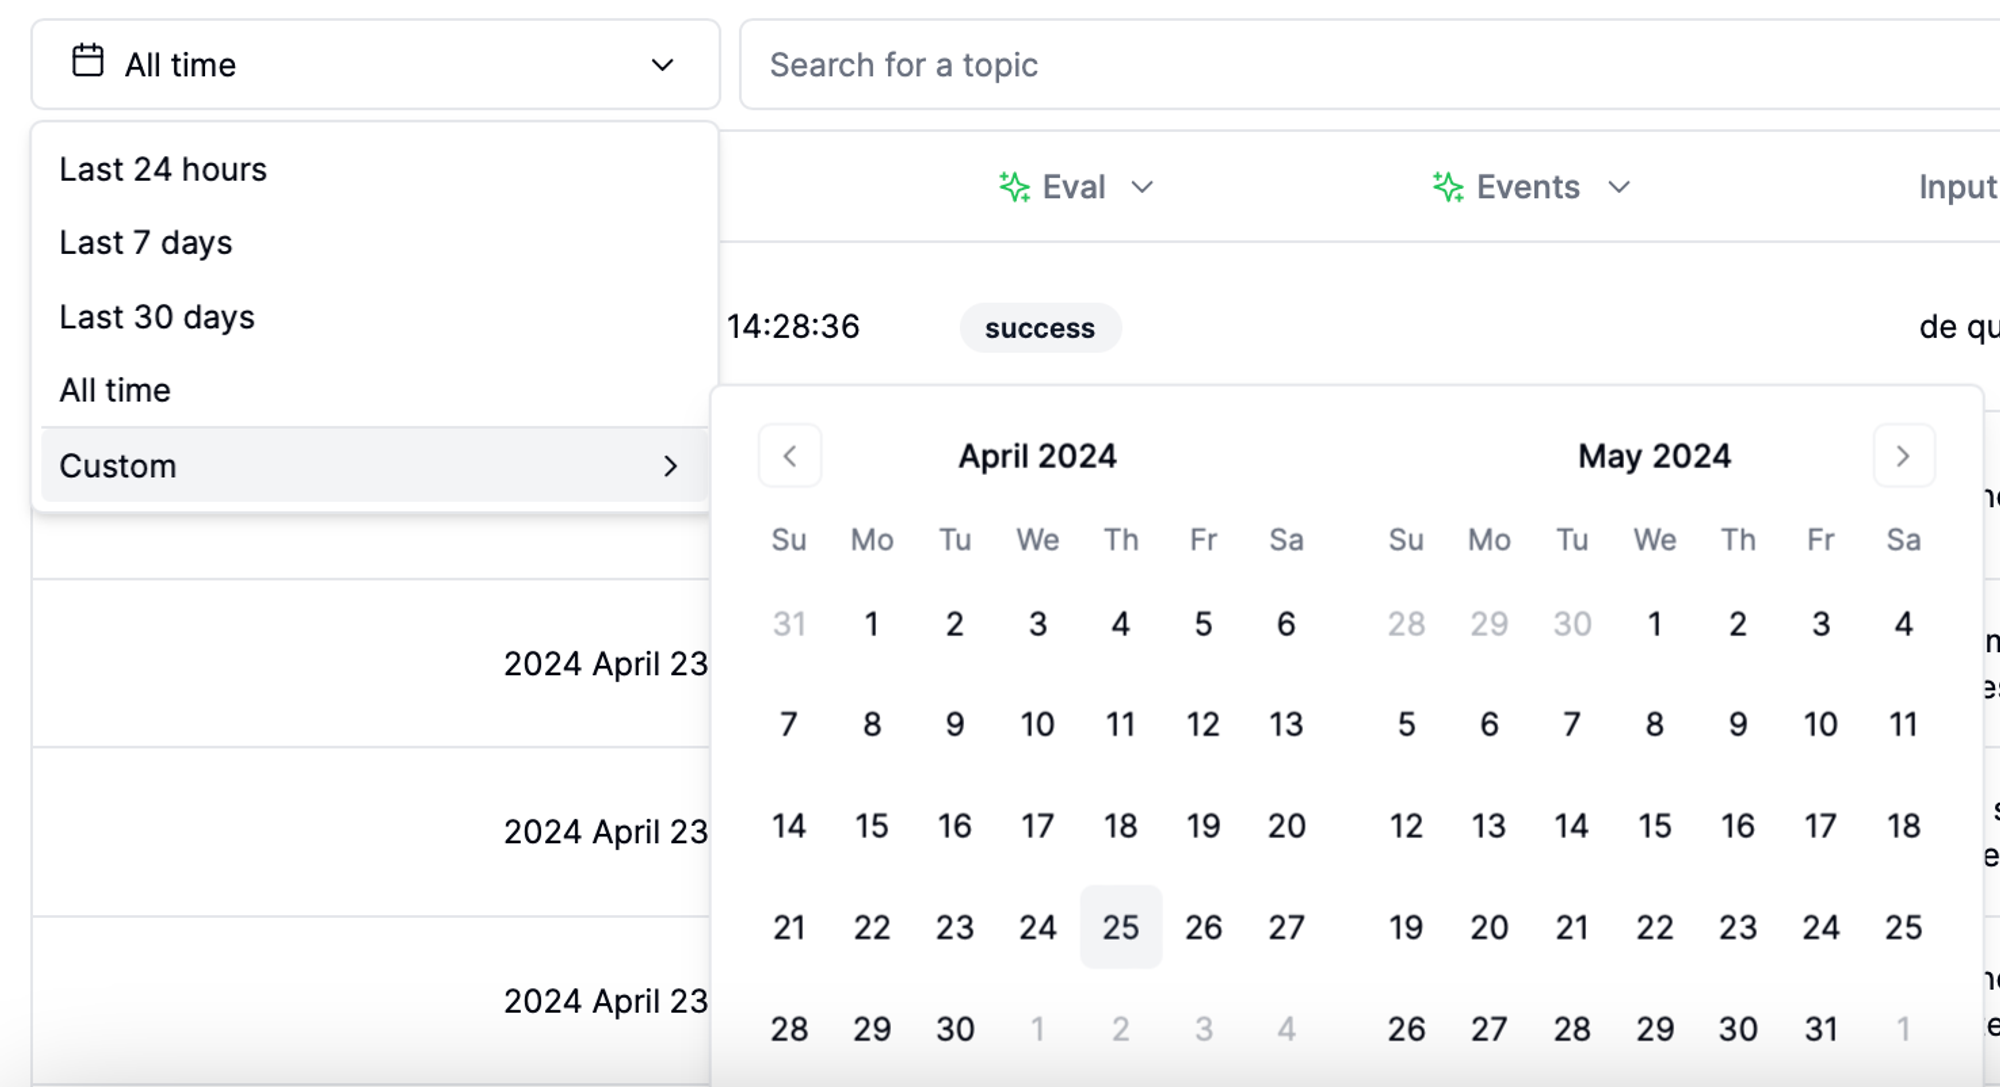Expand the Eval column dropdown

(x=1142, y=187)
